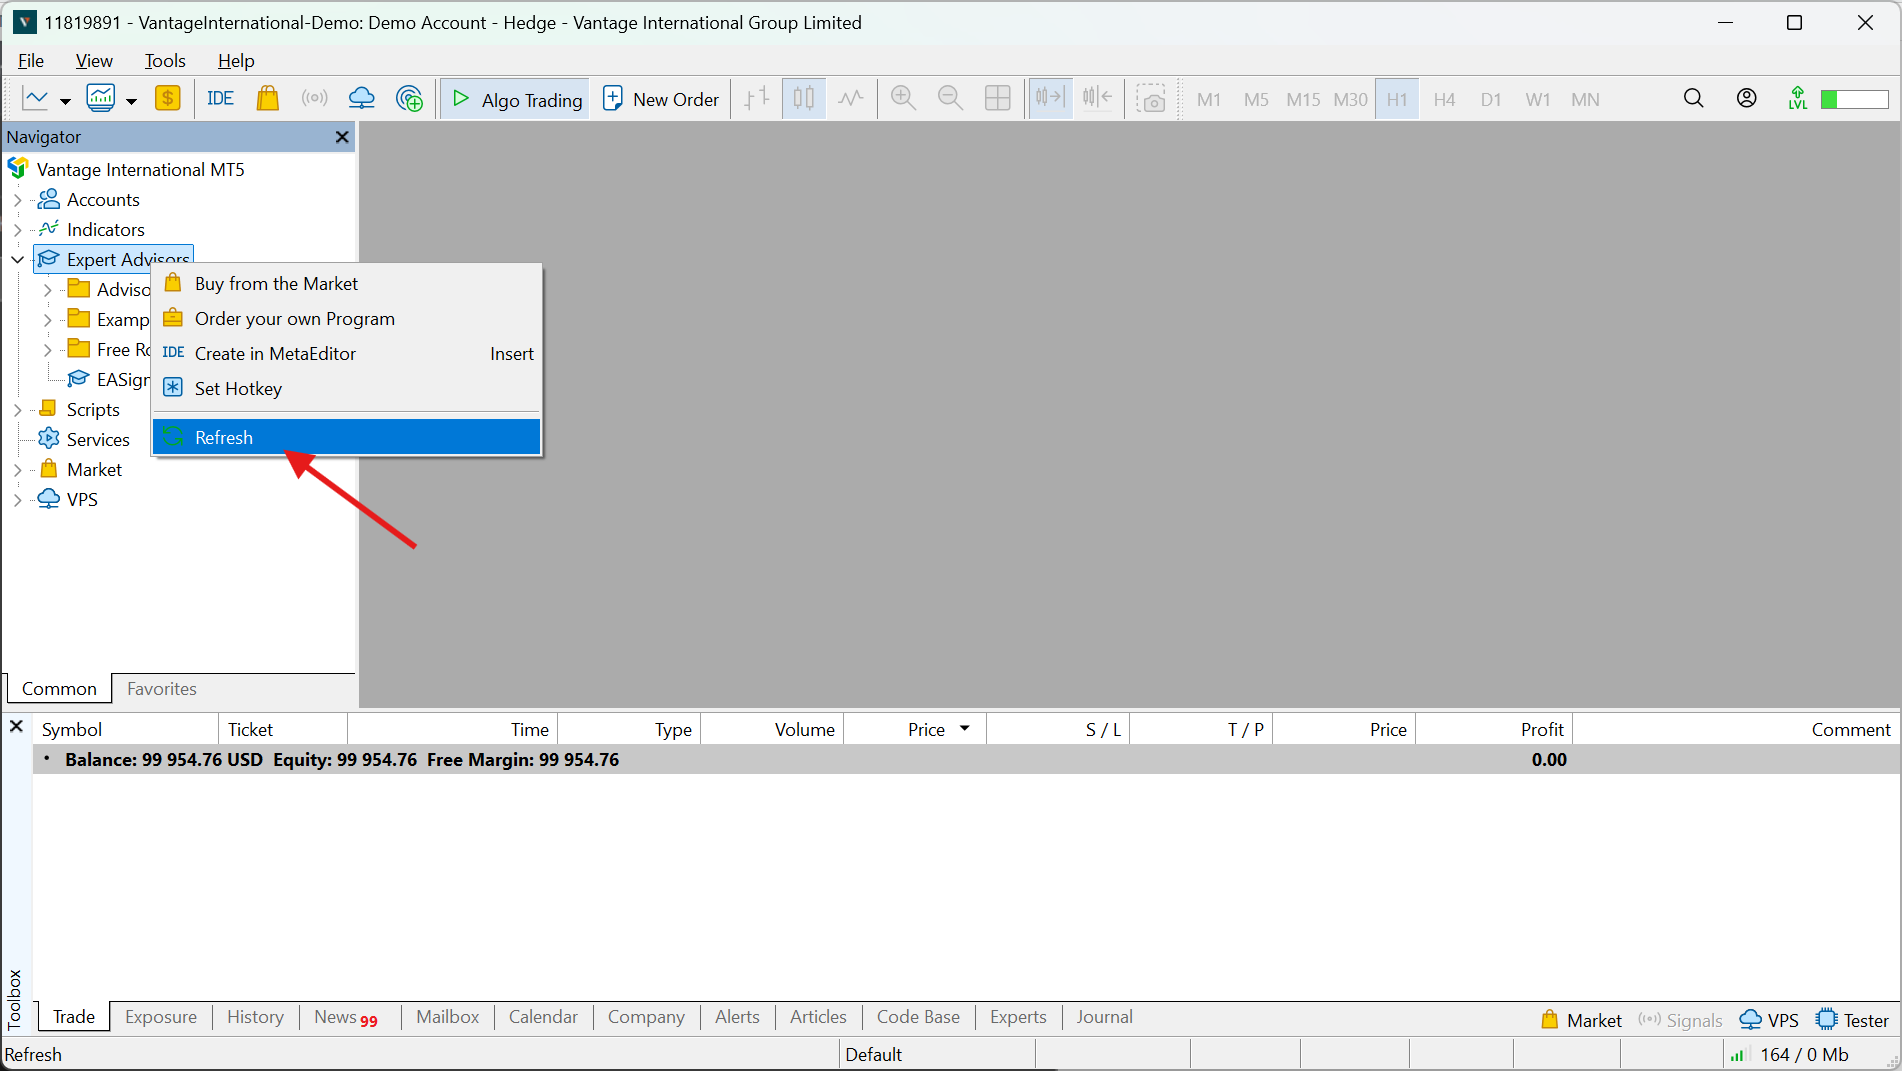Select the Vantage International MT5 root node
The image size is (1902, 1071).
126,169
